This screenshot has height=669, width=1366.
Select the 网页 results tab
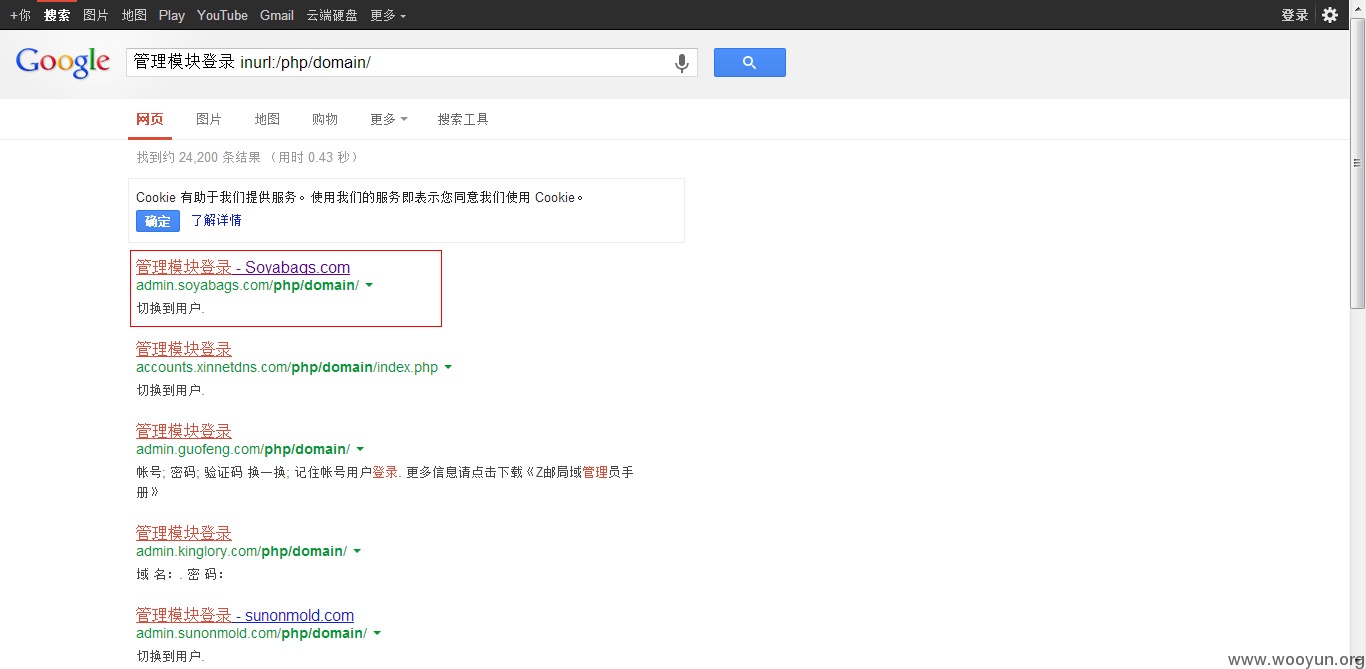pos(150,119)
